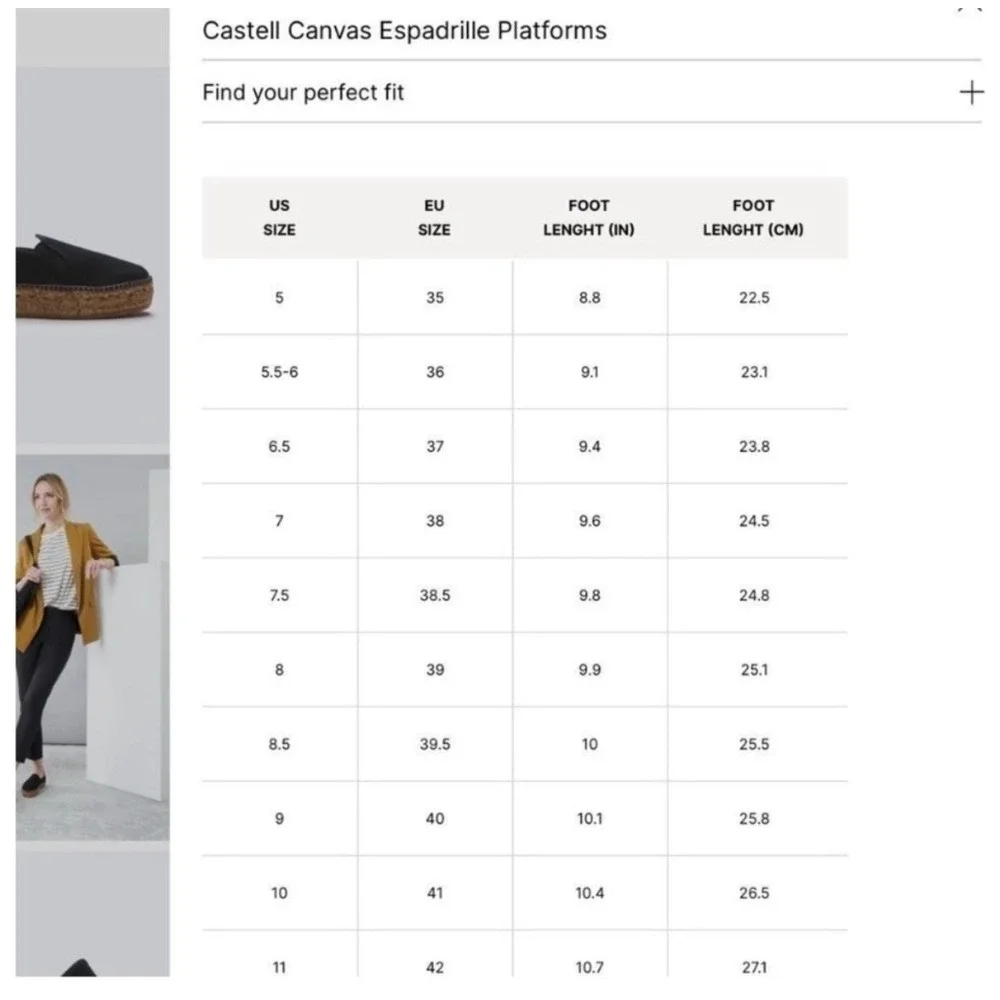The height and width of the screenshot is (1000, 1000).
Task: Select EU size 37 cell
Action: pyautogui.click(x=435, y=446)
